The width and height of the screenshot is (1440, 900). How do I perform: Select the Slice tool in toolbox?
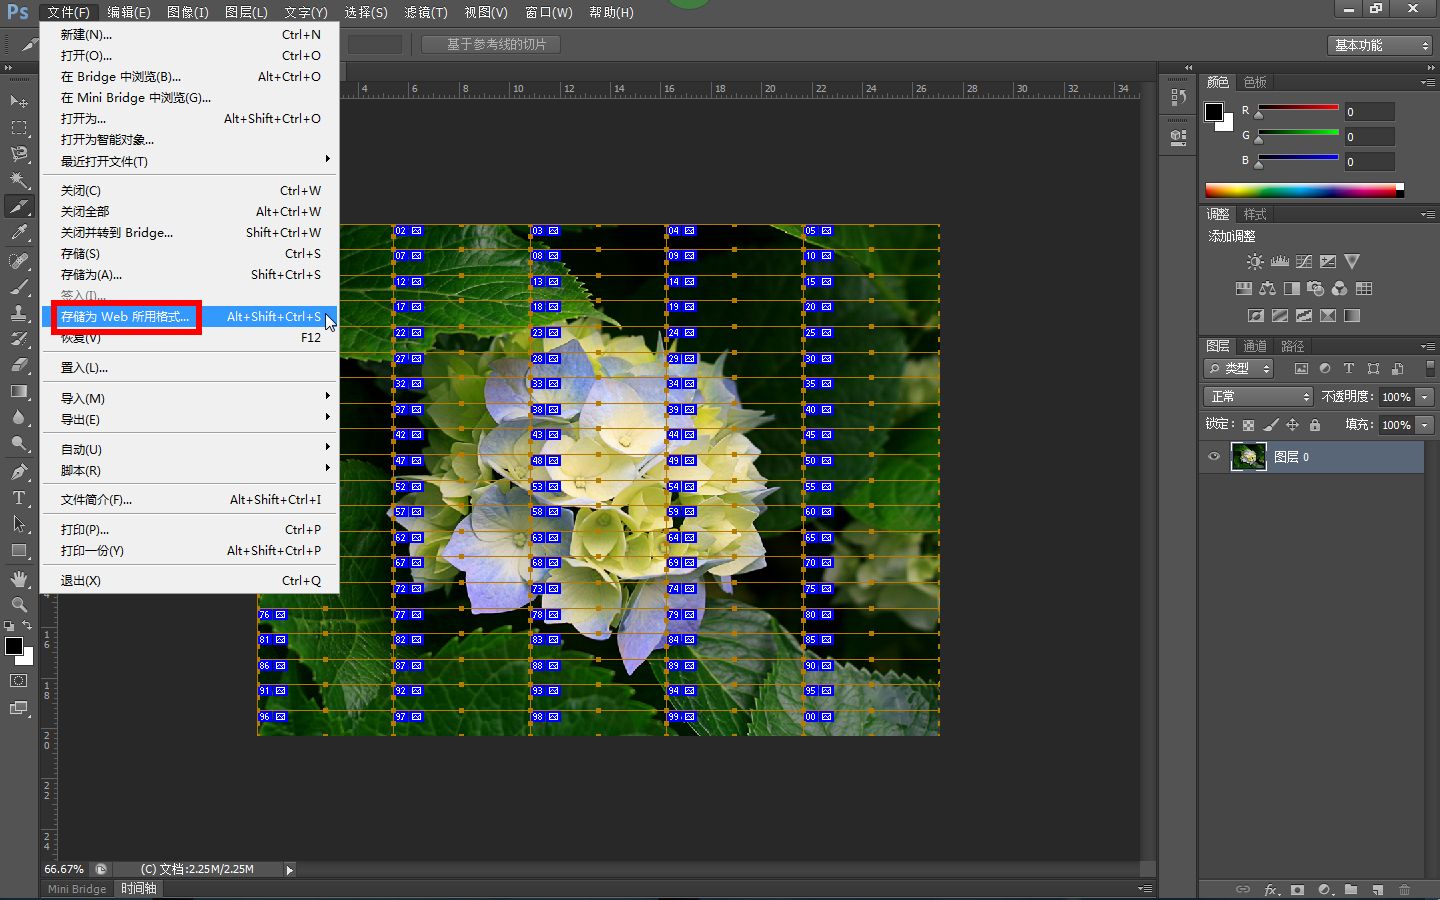19,207
